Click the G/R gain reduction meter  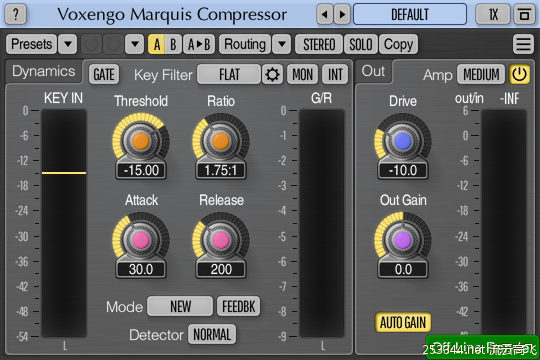click(x=322, y=223)
